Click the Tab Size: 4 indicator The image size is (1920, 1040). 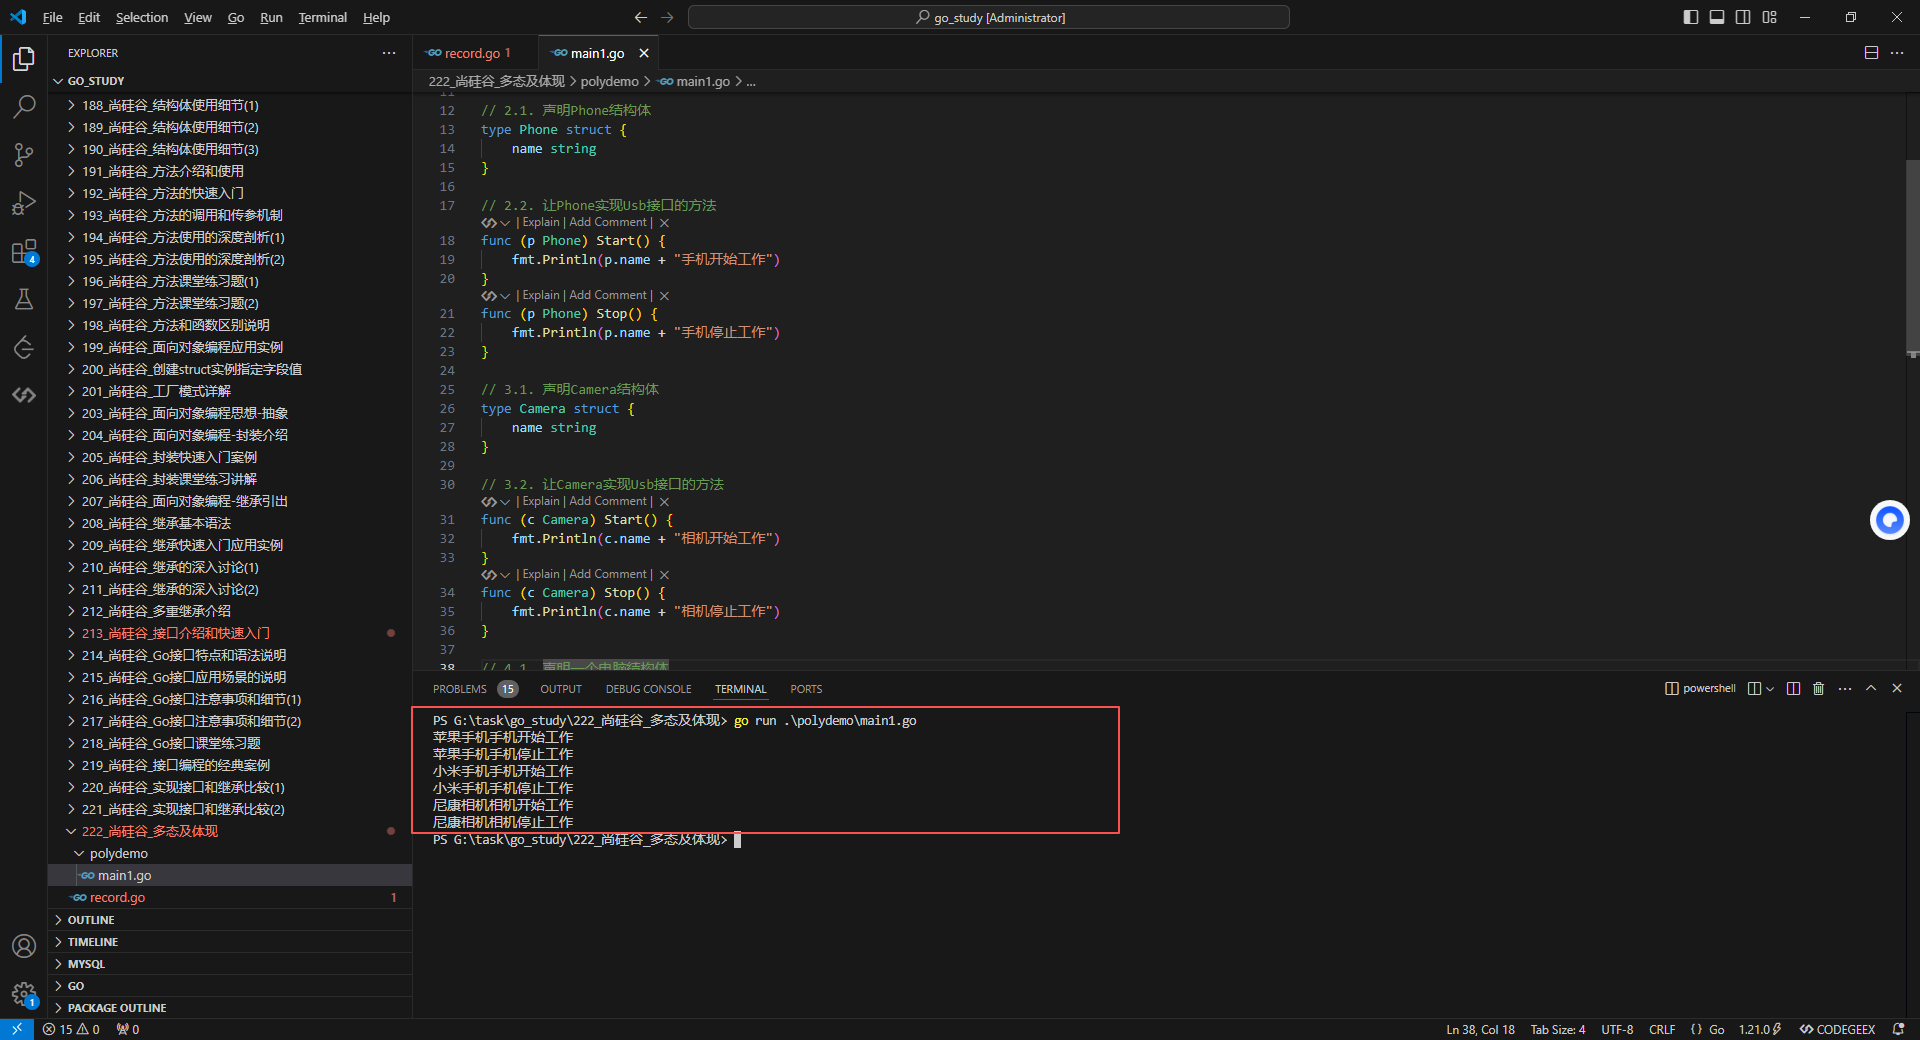point(1558,1029)
